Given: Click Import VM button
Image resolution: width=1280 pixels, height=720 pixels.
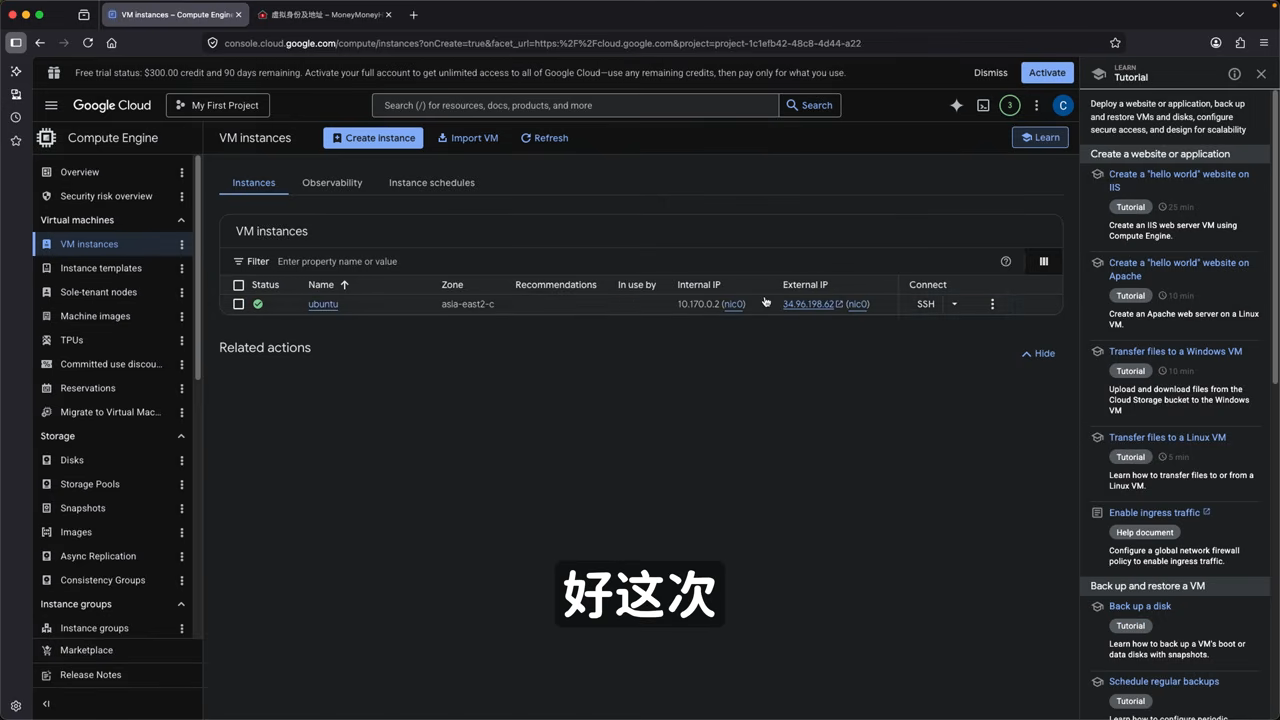Looking at the screenshot, I should pyautogui.click(x=468, y=138).
